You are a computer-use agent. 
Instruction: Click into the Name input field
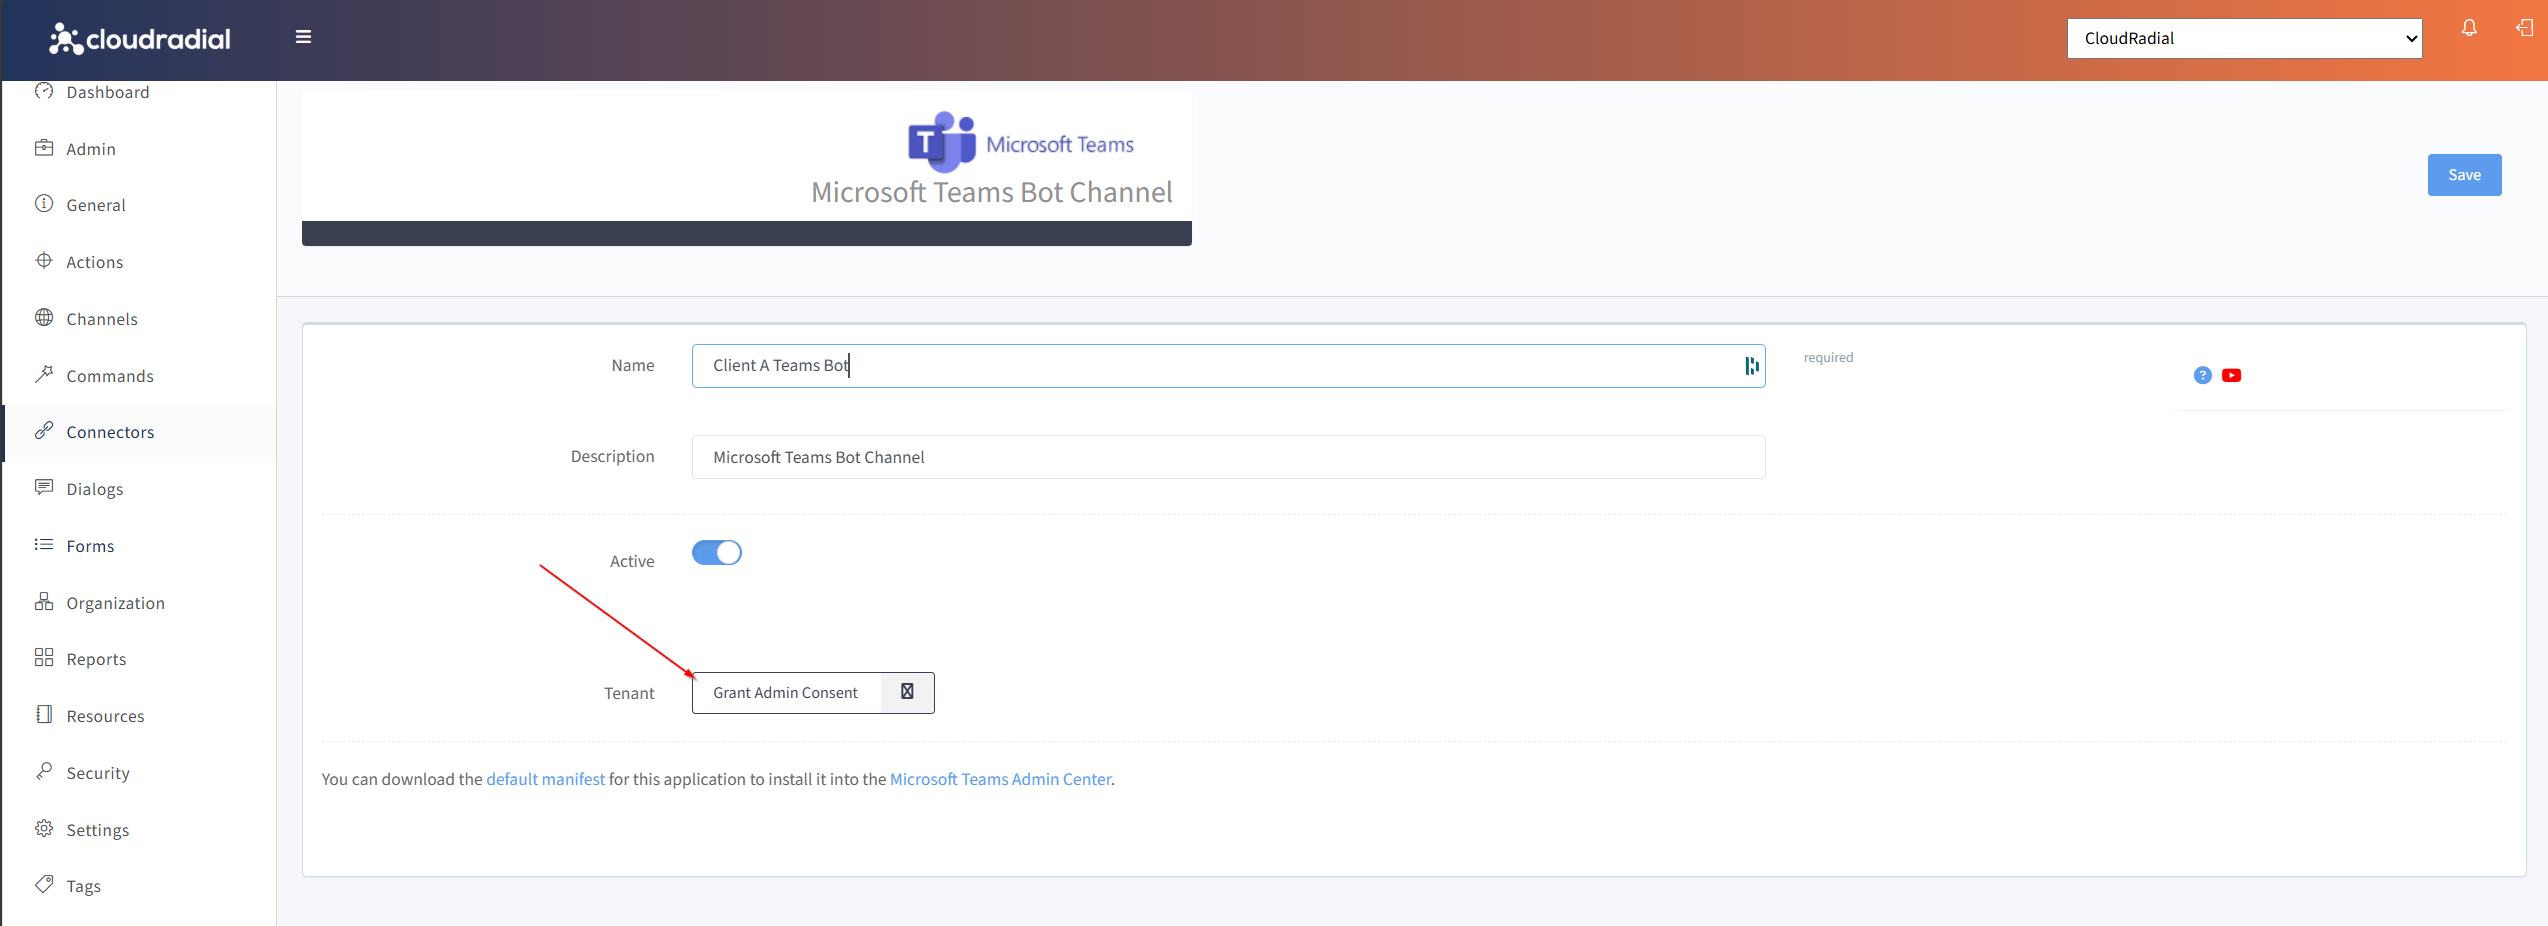pyautogui.click(x=1228, y=366)
